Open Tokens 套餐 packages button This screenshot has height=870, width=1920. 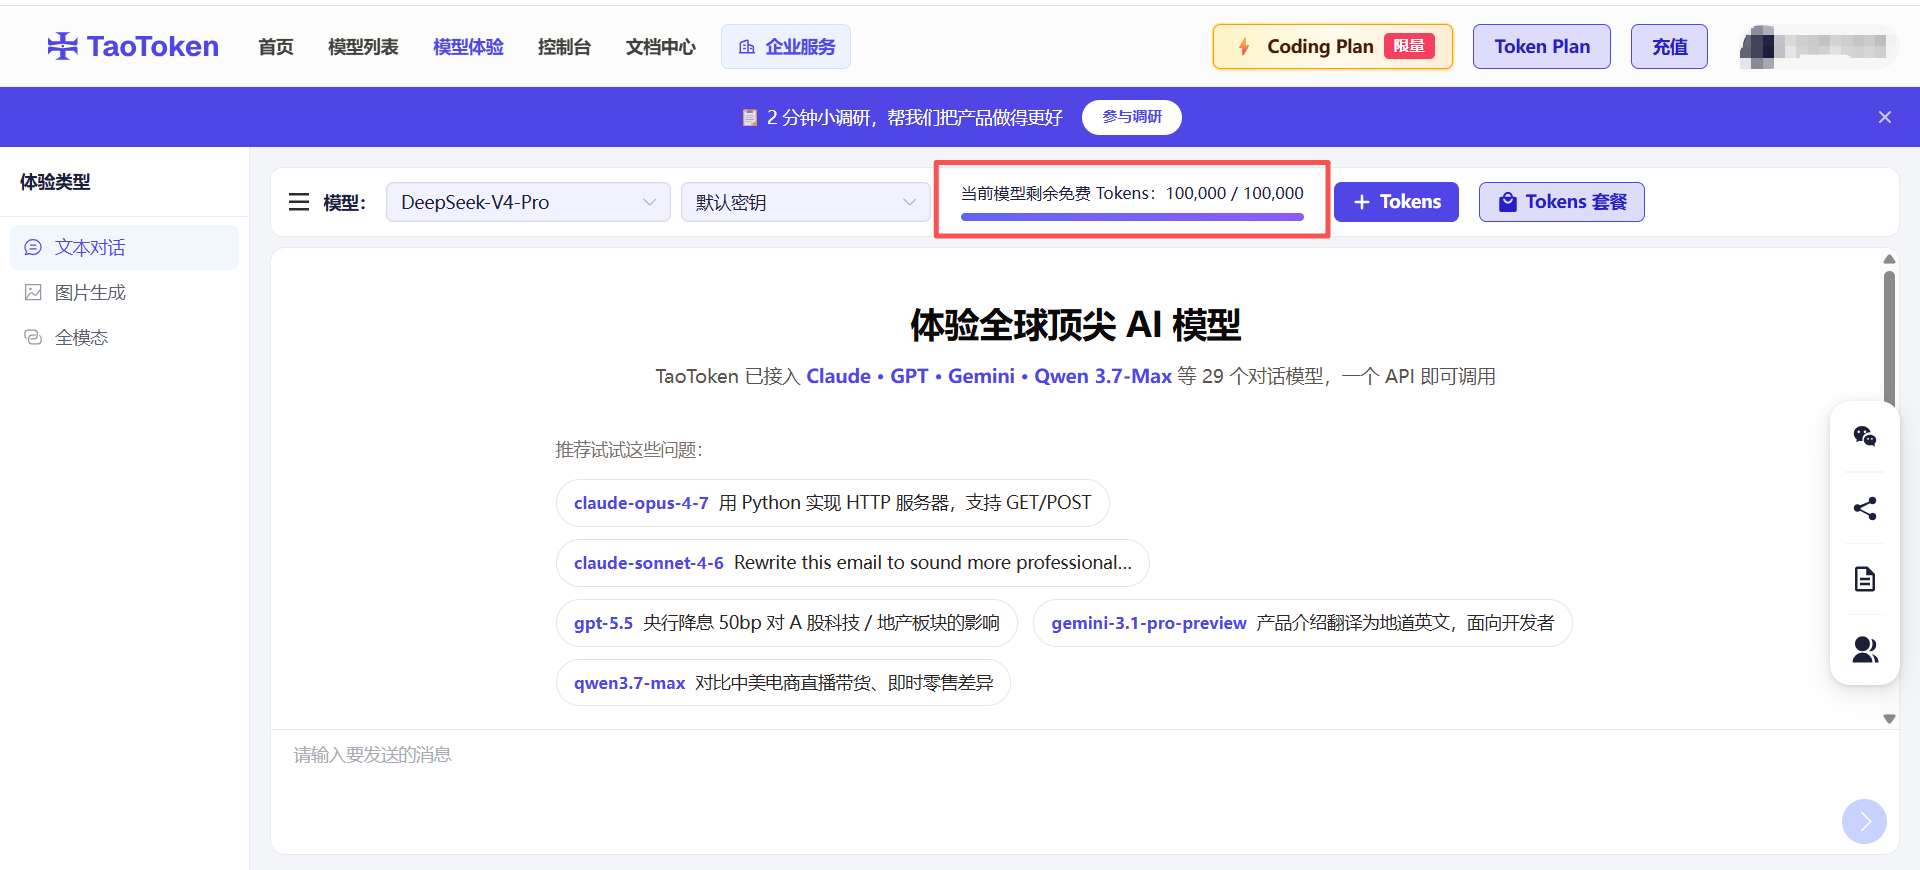pyautogui.click(x=1562, y=202)
